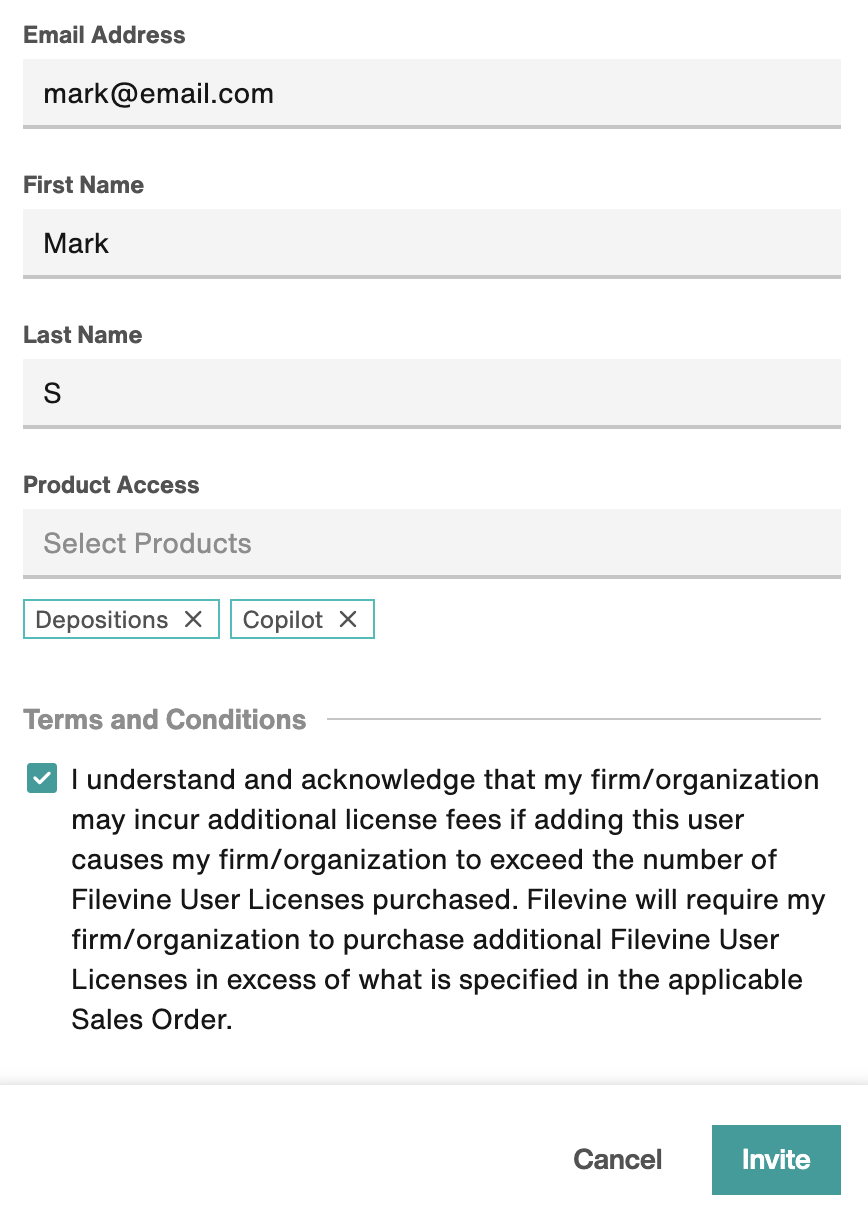868x1218 pixels.
Task: Select the Copilot chip label
Action: pos(283,619)
